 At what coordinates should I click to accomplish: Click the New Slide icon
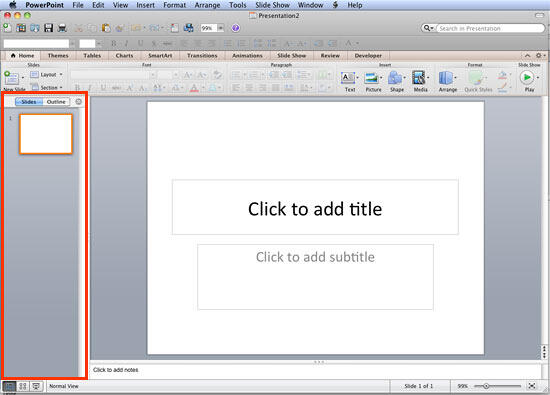[11, 77]
